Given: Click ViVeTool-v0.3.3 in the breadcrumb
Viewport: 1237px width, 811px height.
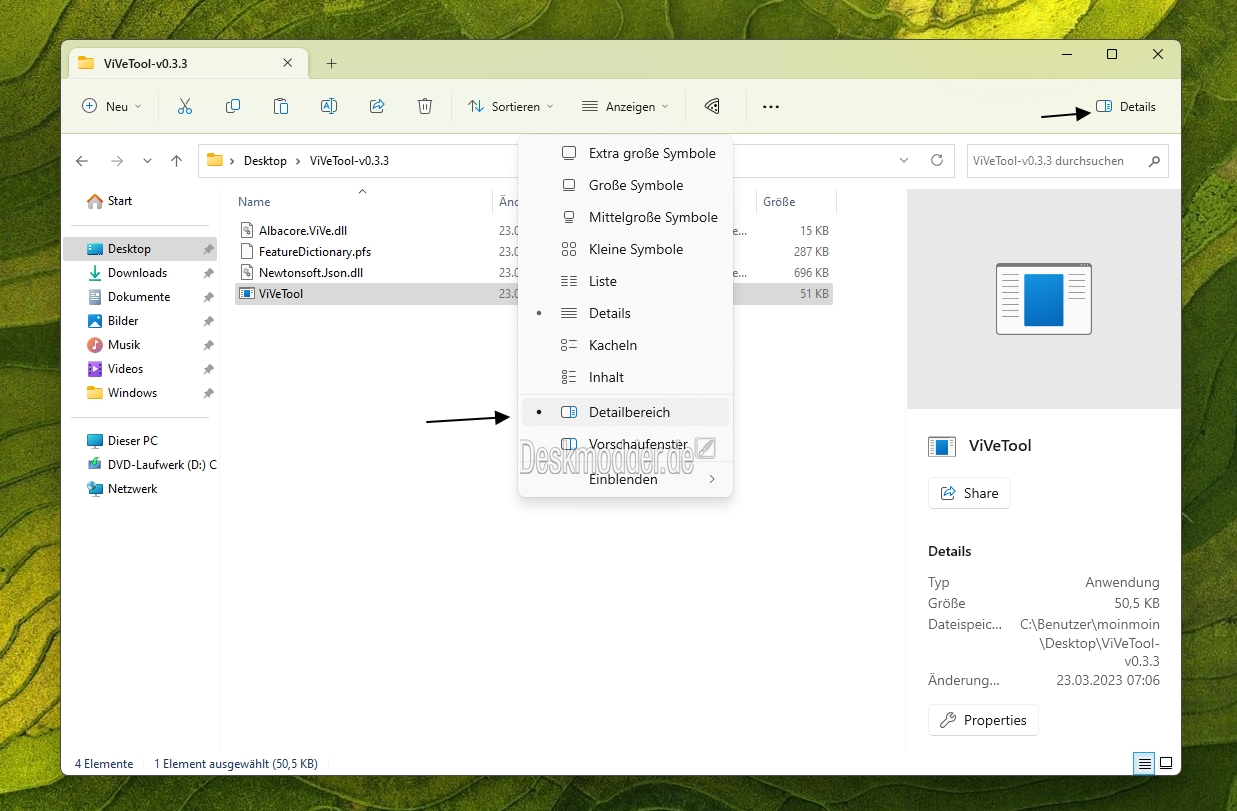Looking at the screenshot, I should [x=349, y=161].
